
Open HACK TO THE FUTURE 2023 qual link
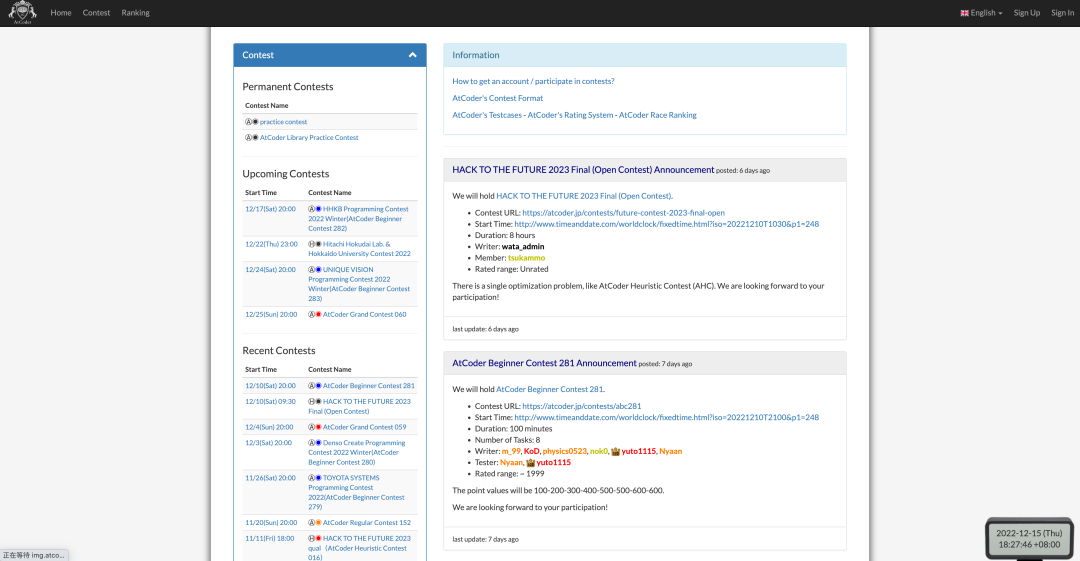pyautogui.click(x=359, y=548)
